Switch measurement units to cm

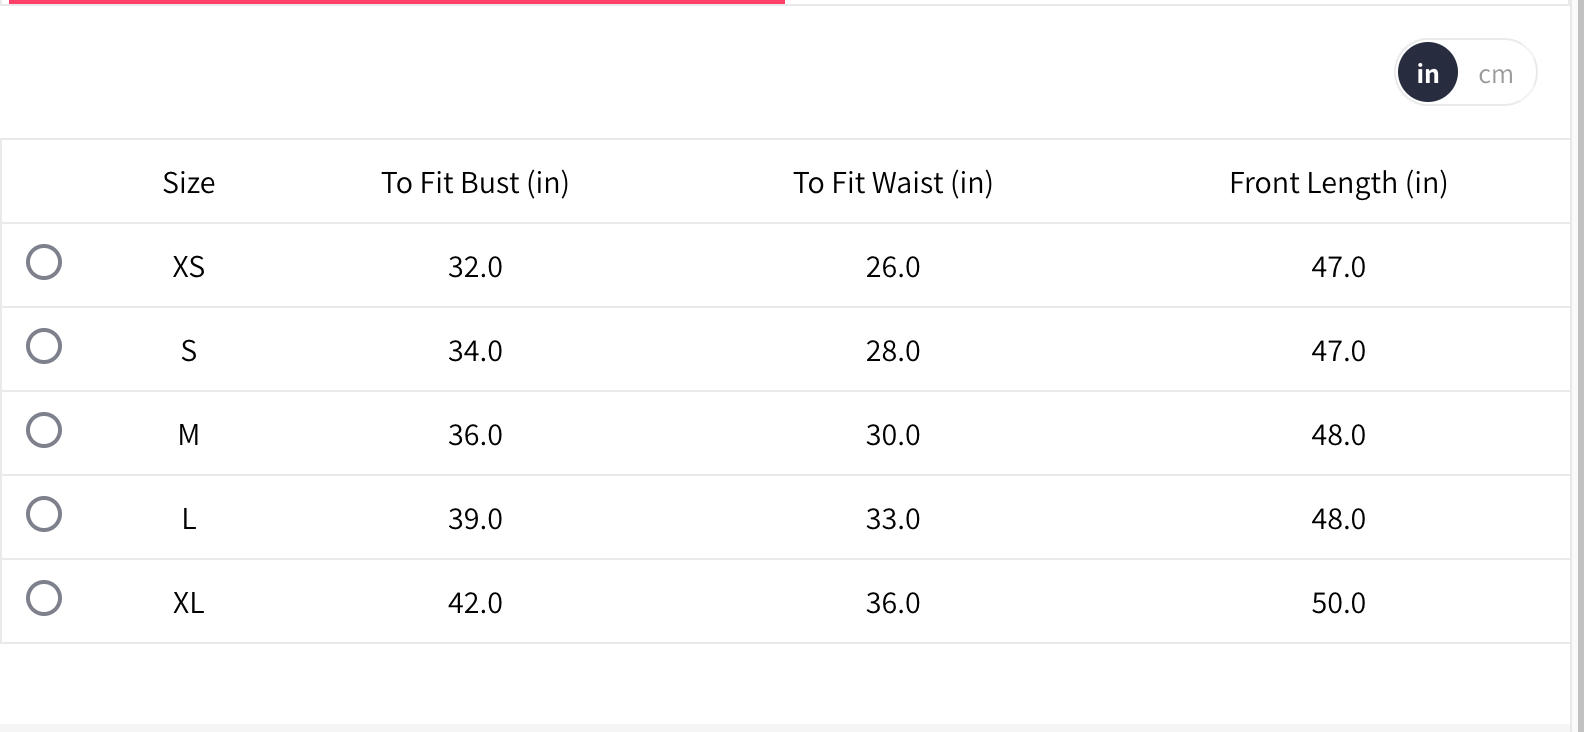pyautogui.click(x=1495, y=74)
